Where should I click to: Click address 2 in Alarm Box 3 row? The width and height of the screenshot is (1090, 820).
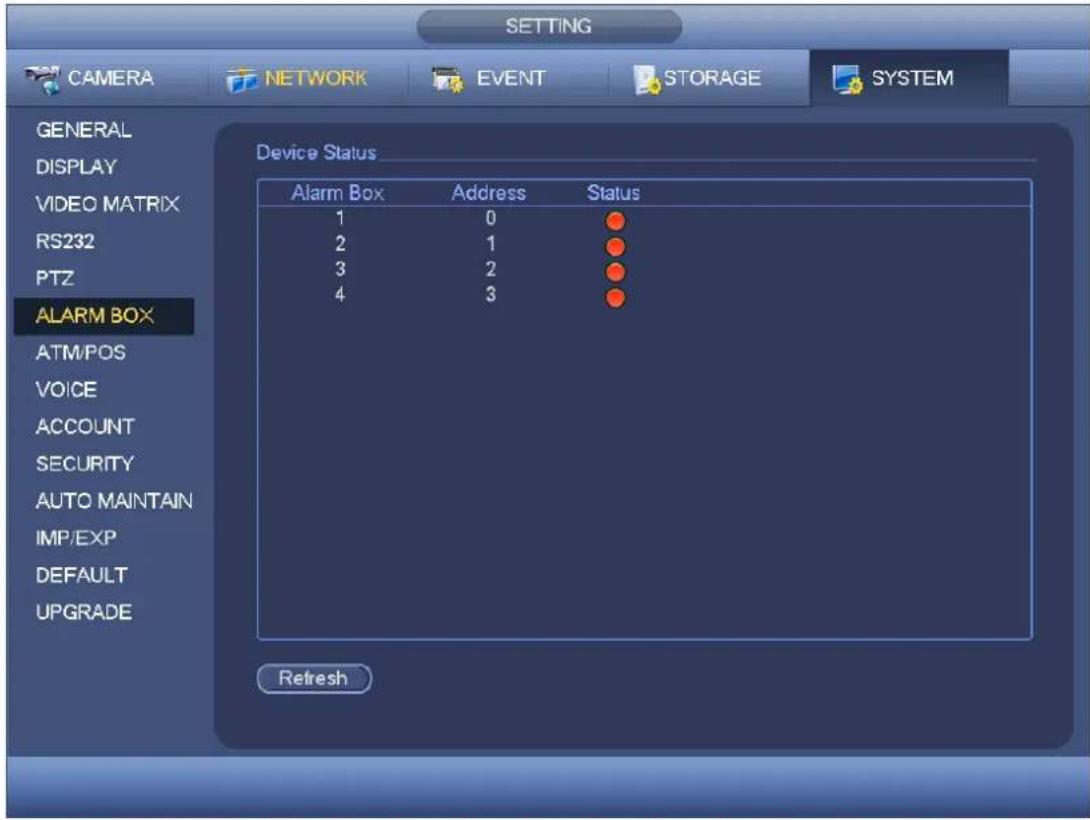[x=491, y=269]
